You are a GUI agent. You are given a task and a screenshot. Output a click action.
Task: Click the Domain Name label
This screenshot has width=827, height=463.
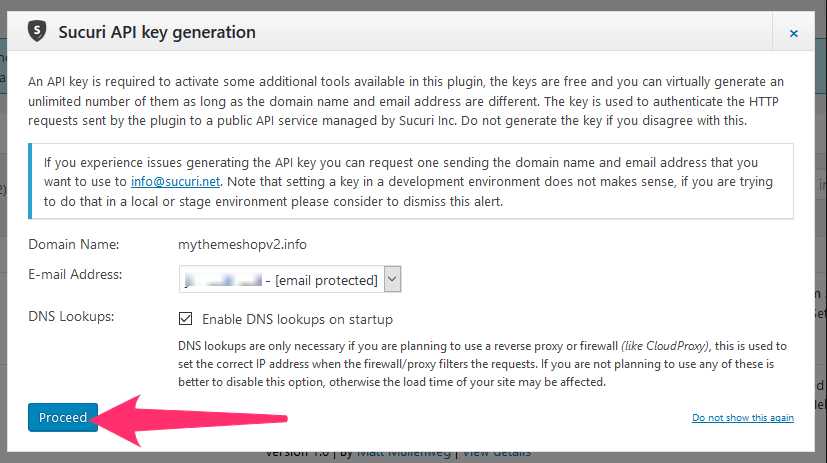[x=74, y=245]
